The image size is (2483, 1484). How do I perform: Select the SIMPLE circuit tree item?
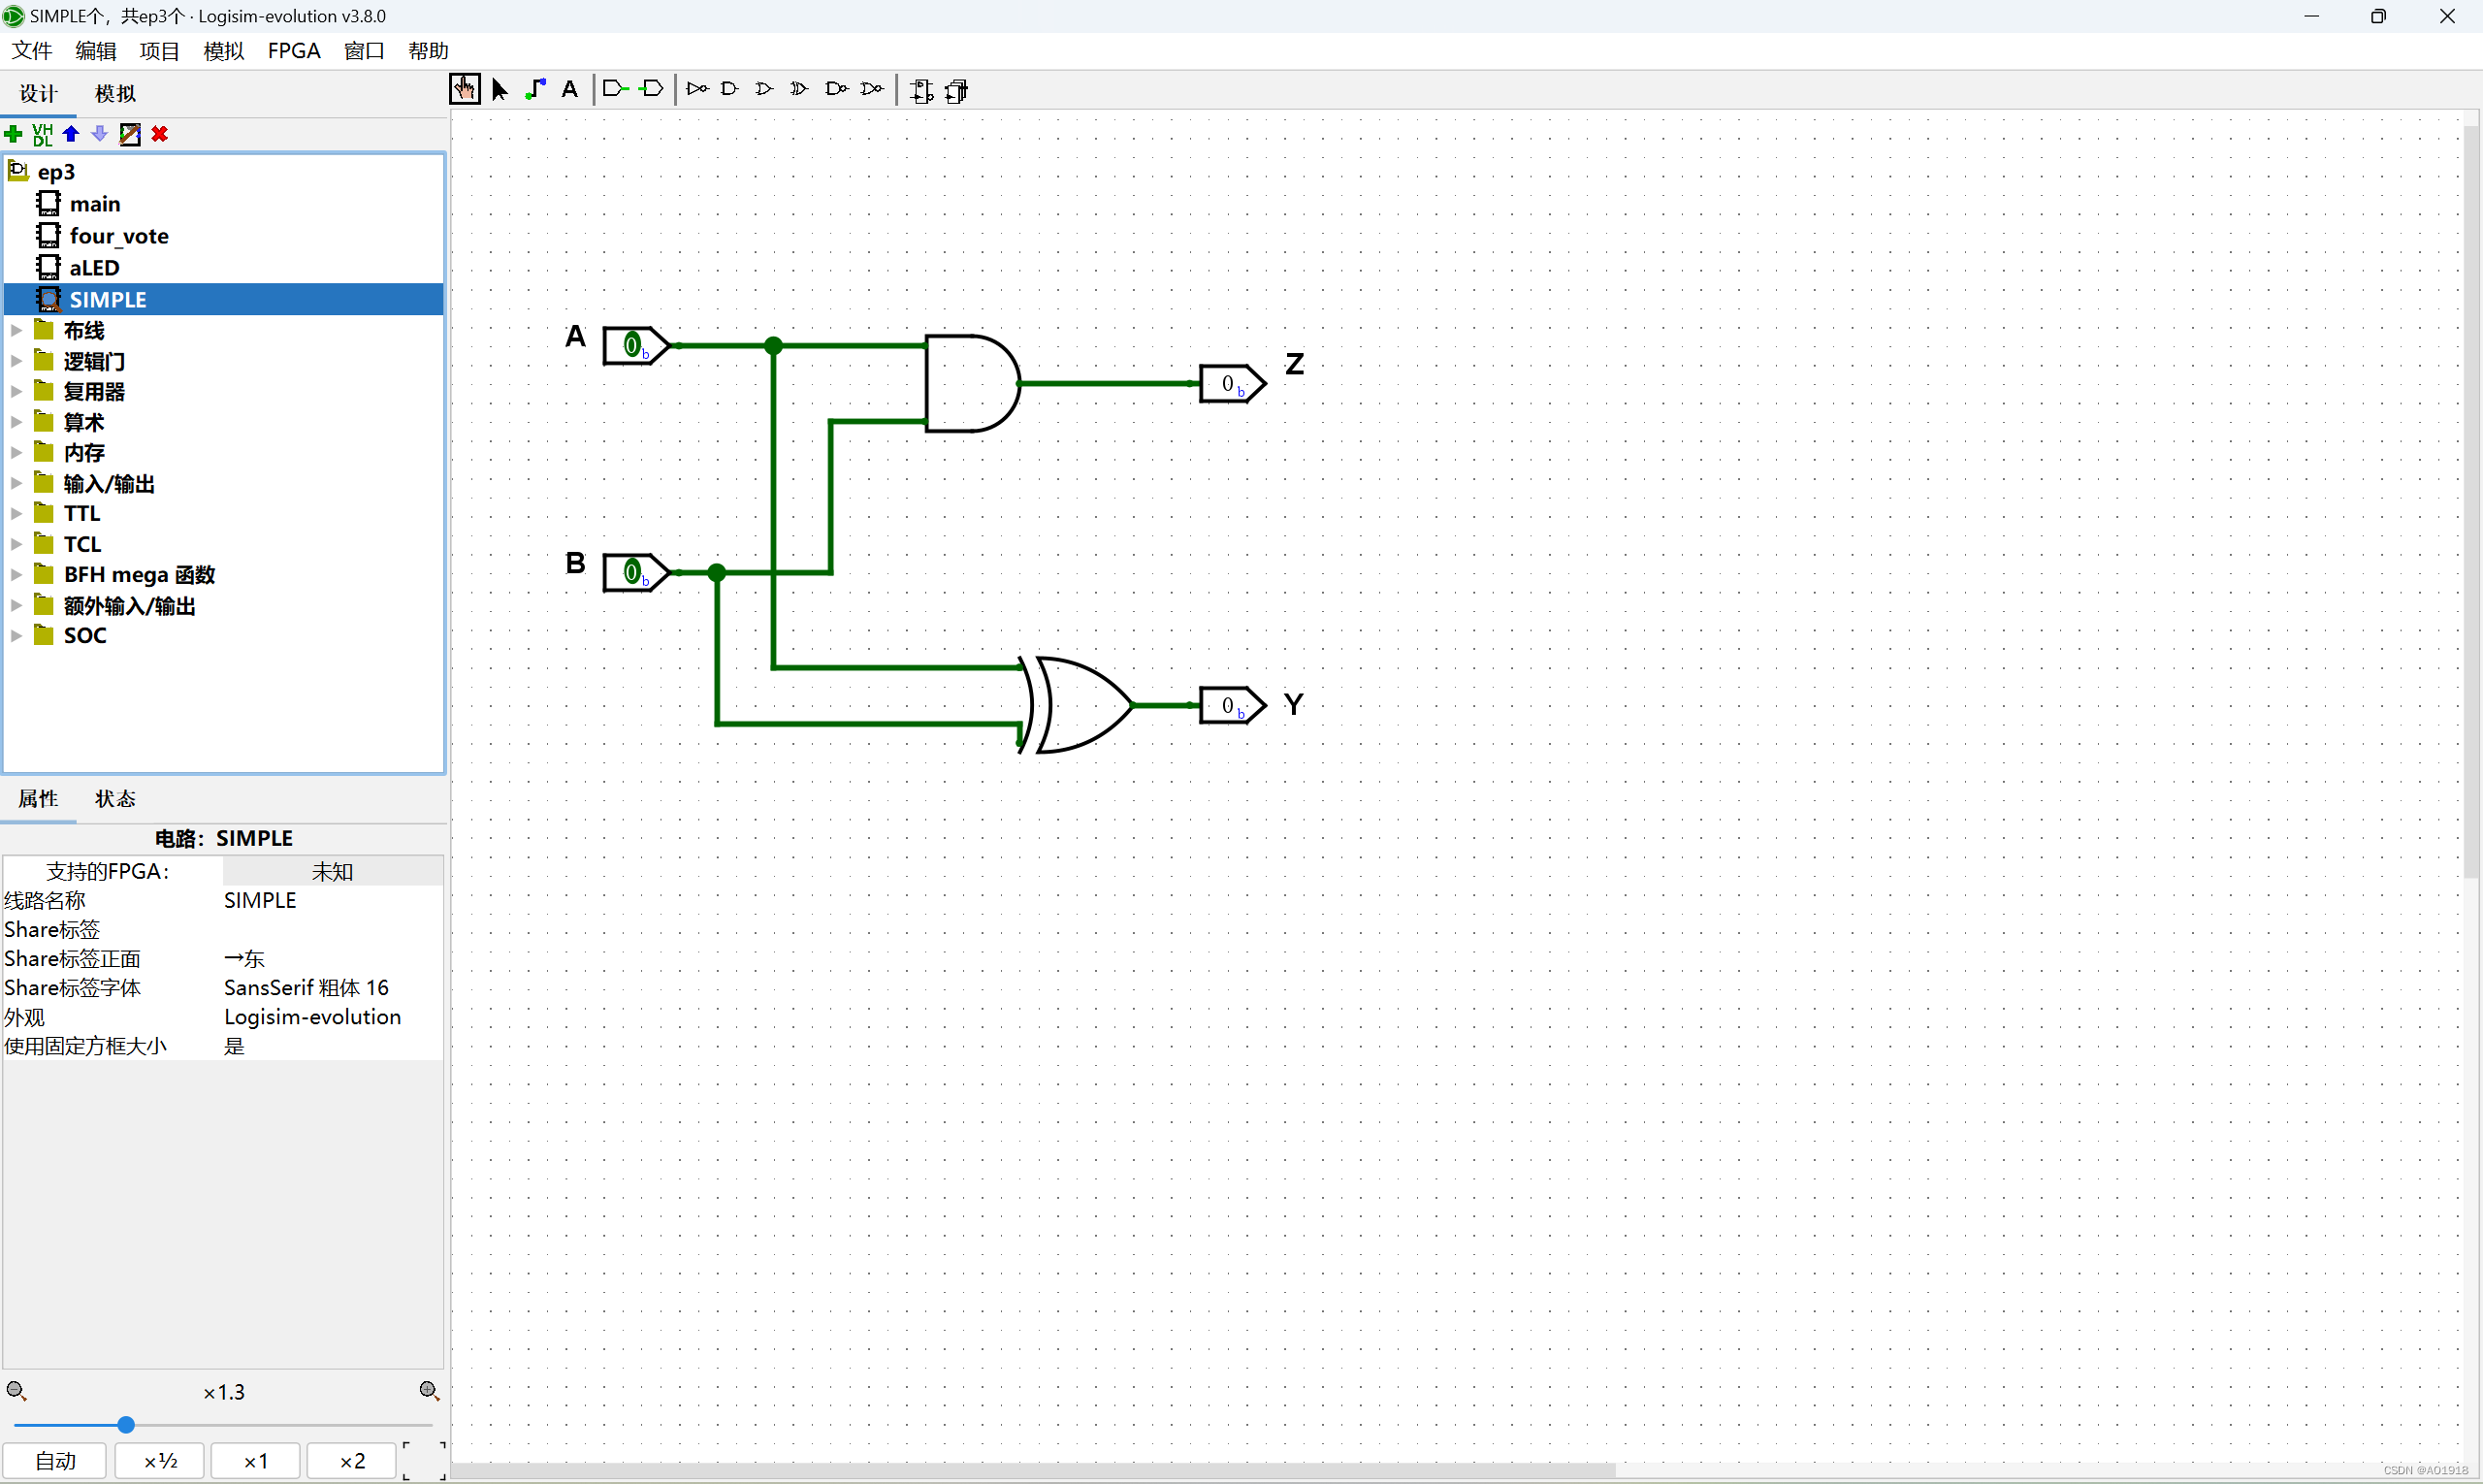(108, 299)
